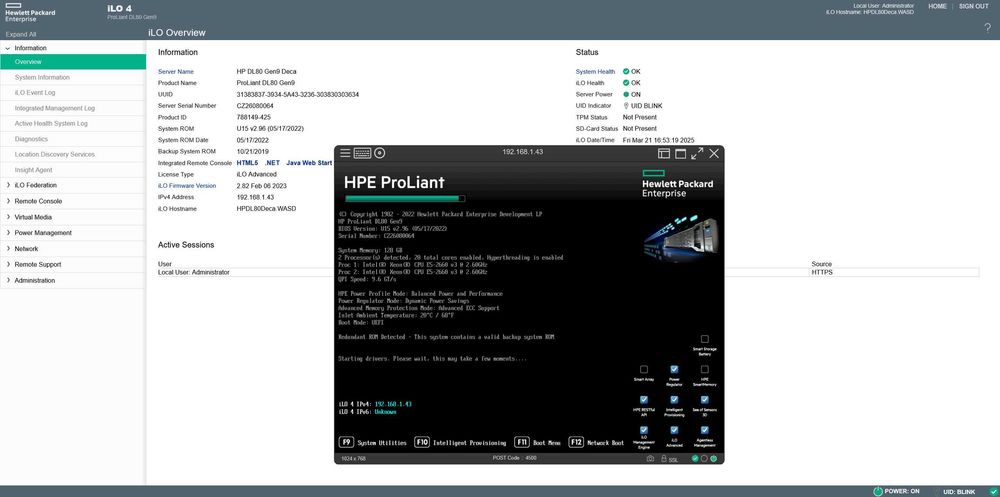Capture a console screenshot with the camera icon
The width and height of the screenshot is (1000, 497).
coord(650,459)
